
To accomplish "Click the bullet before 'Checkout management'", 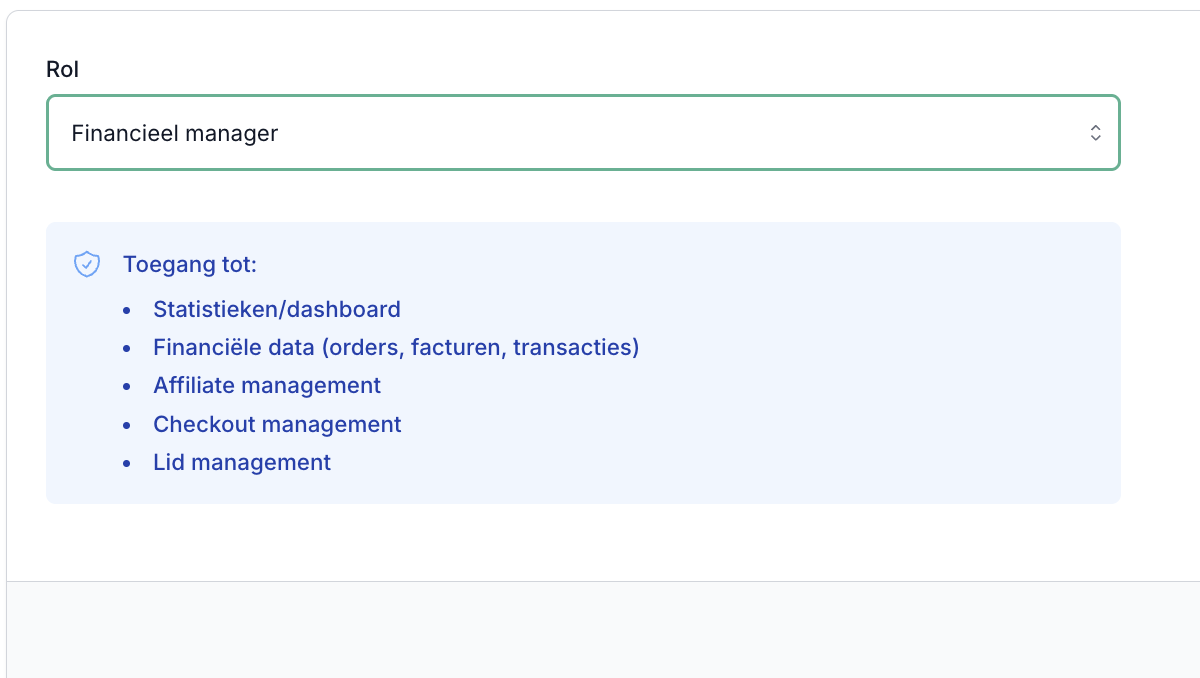I will click(x=127, y=425).
